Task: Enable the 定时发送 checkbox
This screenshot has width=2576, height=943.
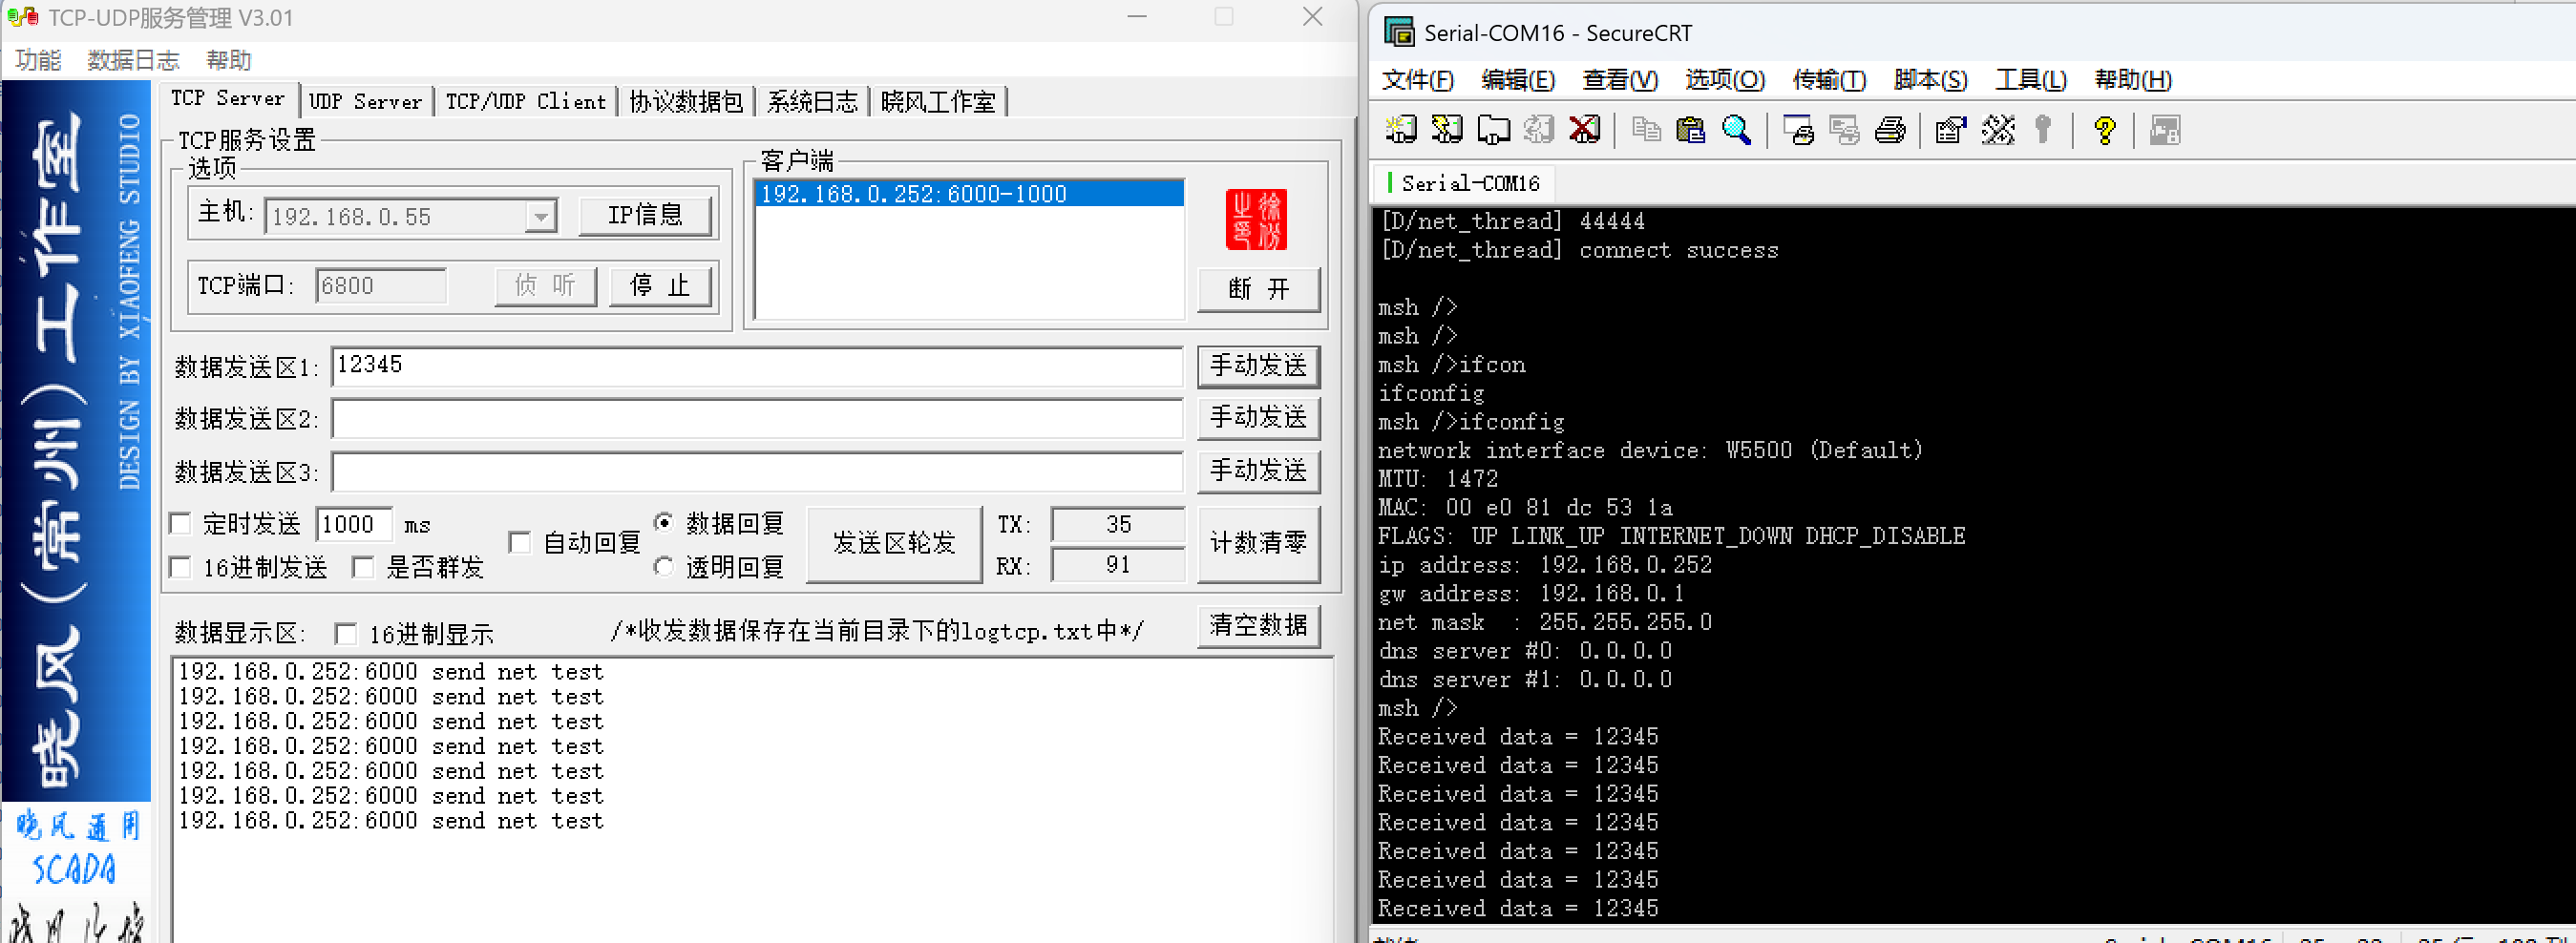Action: (x=181, y=524)
